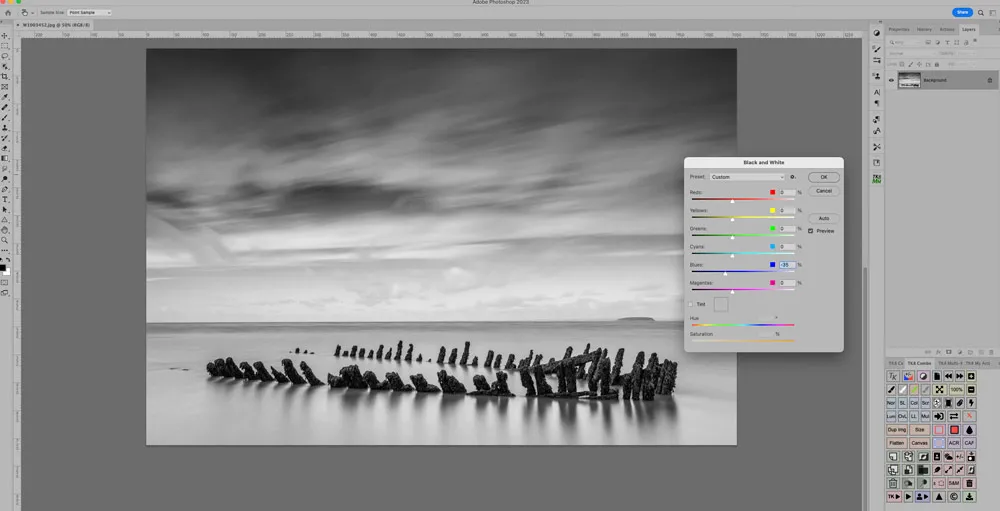Click the TK8 copyright symbol button
The width and height of the screenshot is (1000, 511).
[953, 496]
